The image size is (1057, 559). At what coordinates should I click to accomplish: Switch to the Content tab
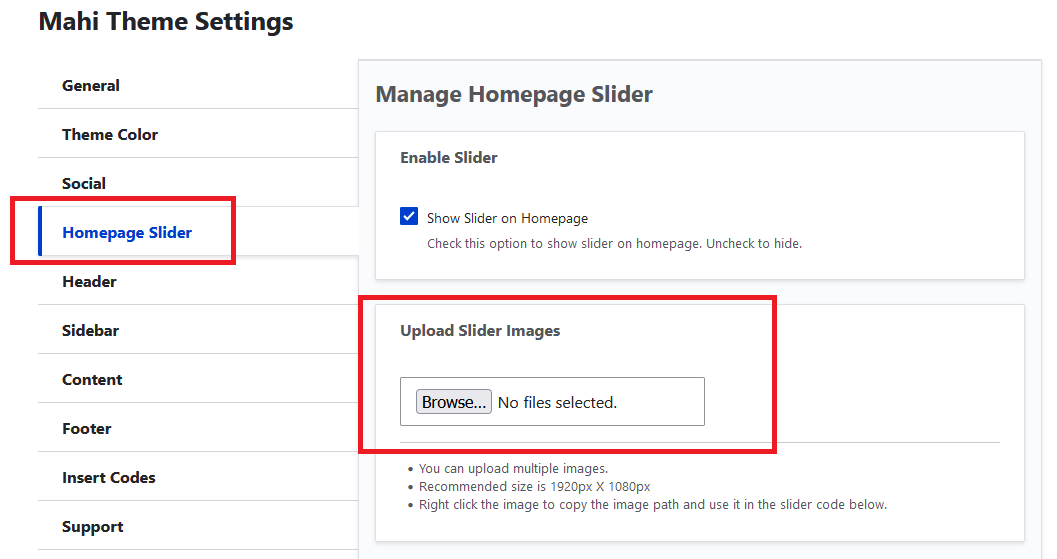coord(92,380)
